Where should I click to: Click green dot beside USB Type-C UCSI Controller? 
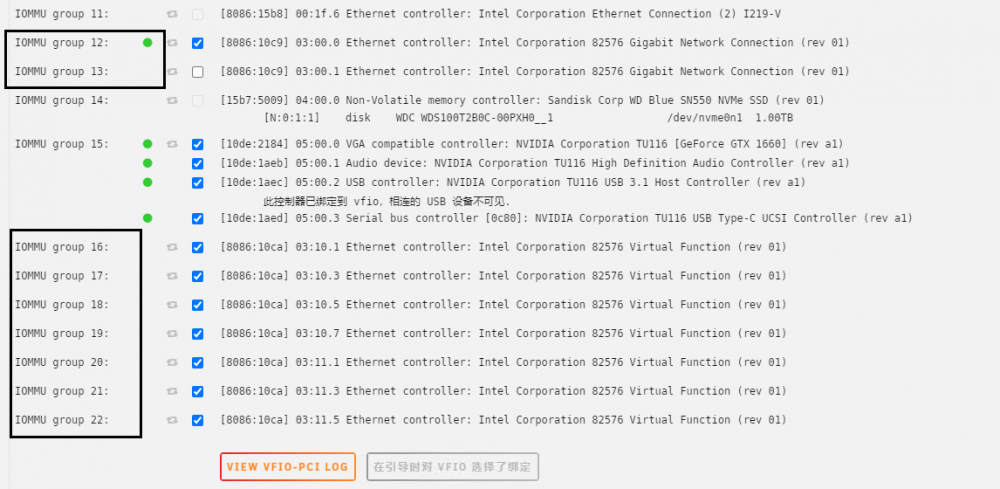(147, 218)
